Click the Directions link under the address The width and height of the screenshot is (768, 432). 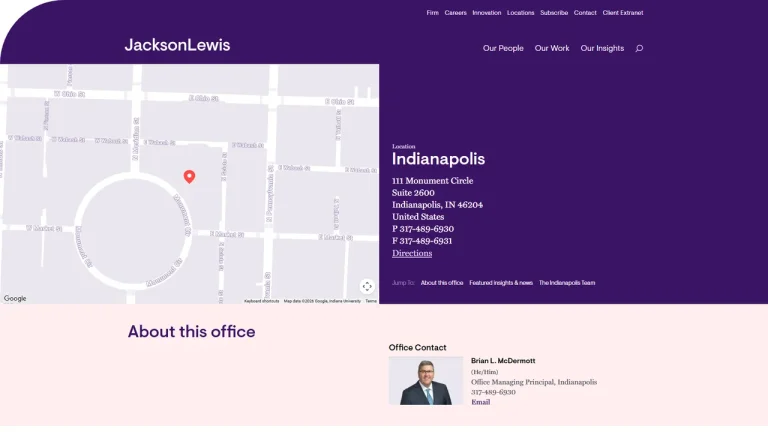[412, 253]
